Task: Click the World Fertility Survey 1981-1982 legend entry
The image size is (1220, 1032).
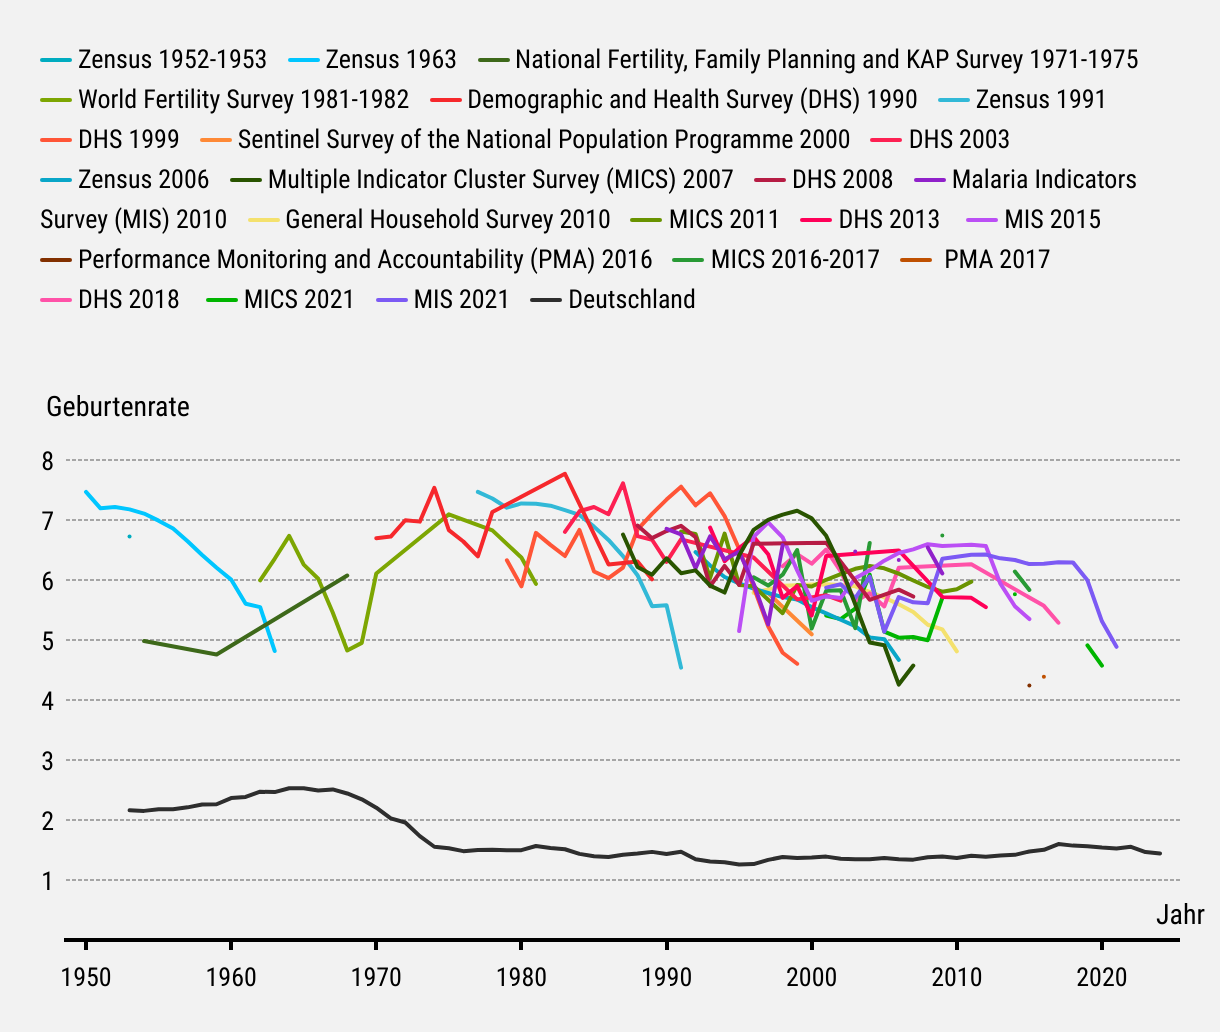Action: point(243,100)
